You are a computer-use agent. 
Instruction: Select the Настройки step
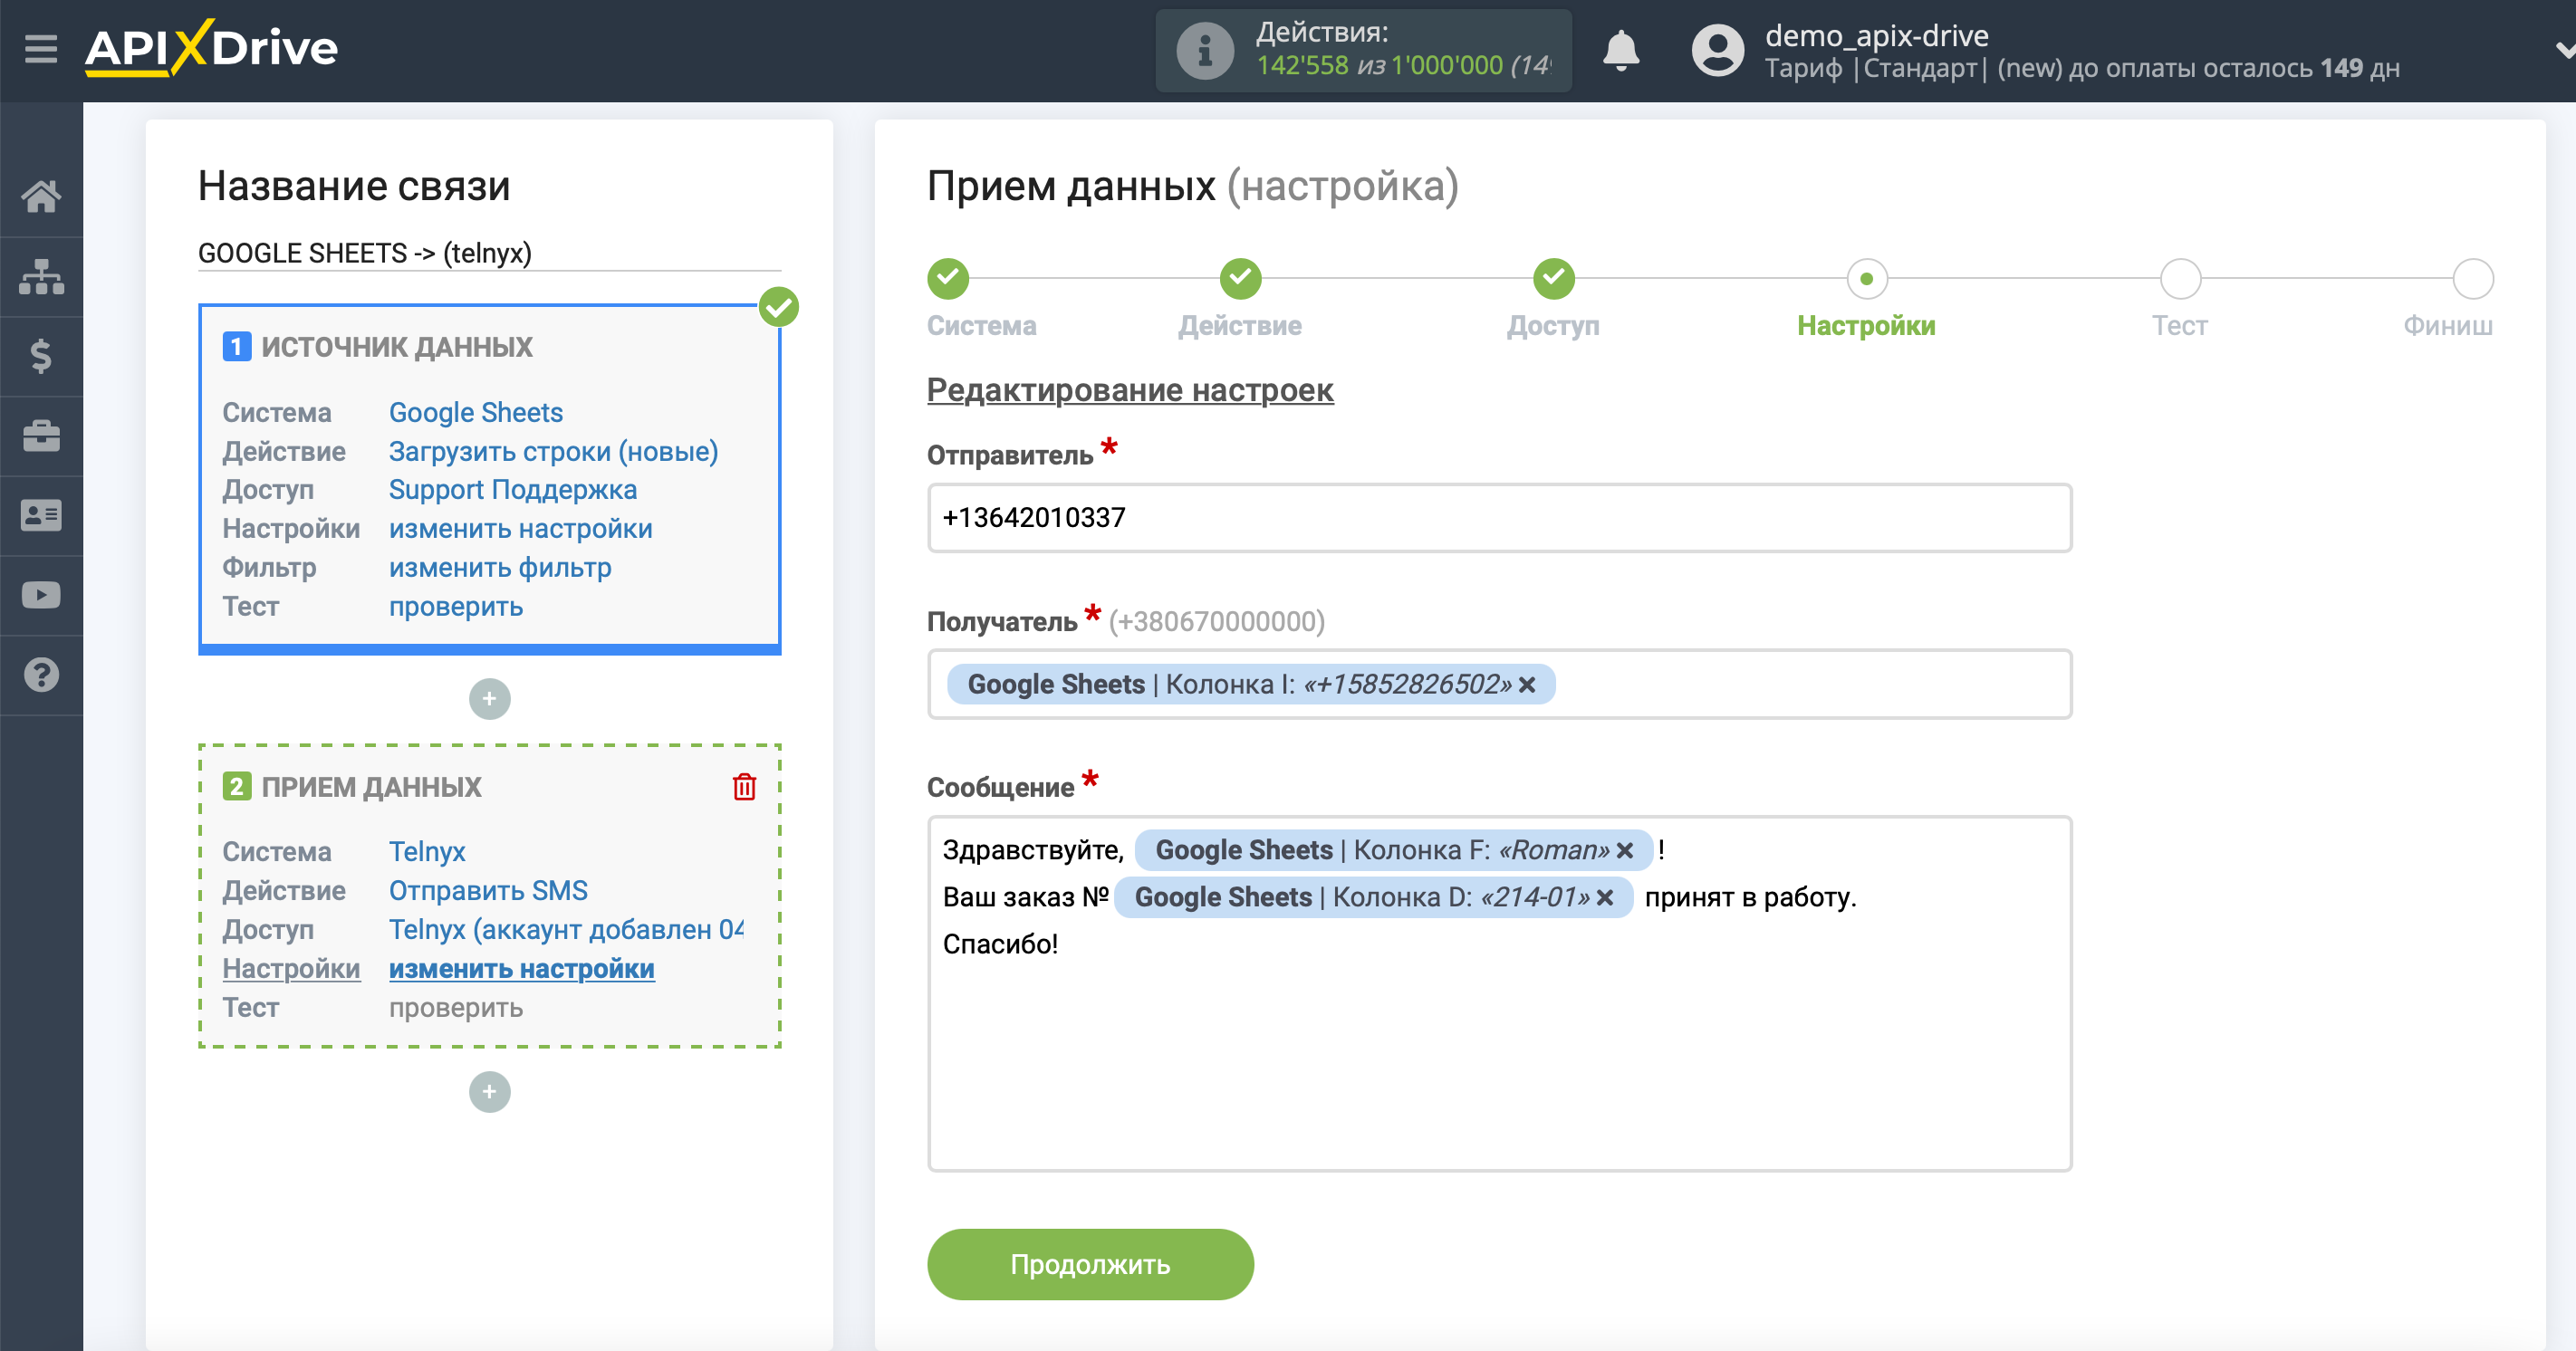coord(1866,279)
